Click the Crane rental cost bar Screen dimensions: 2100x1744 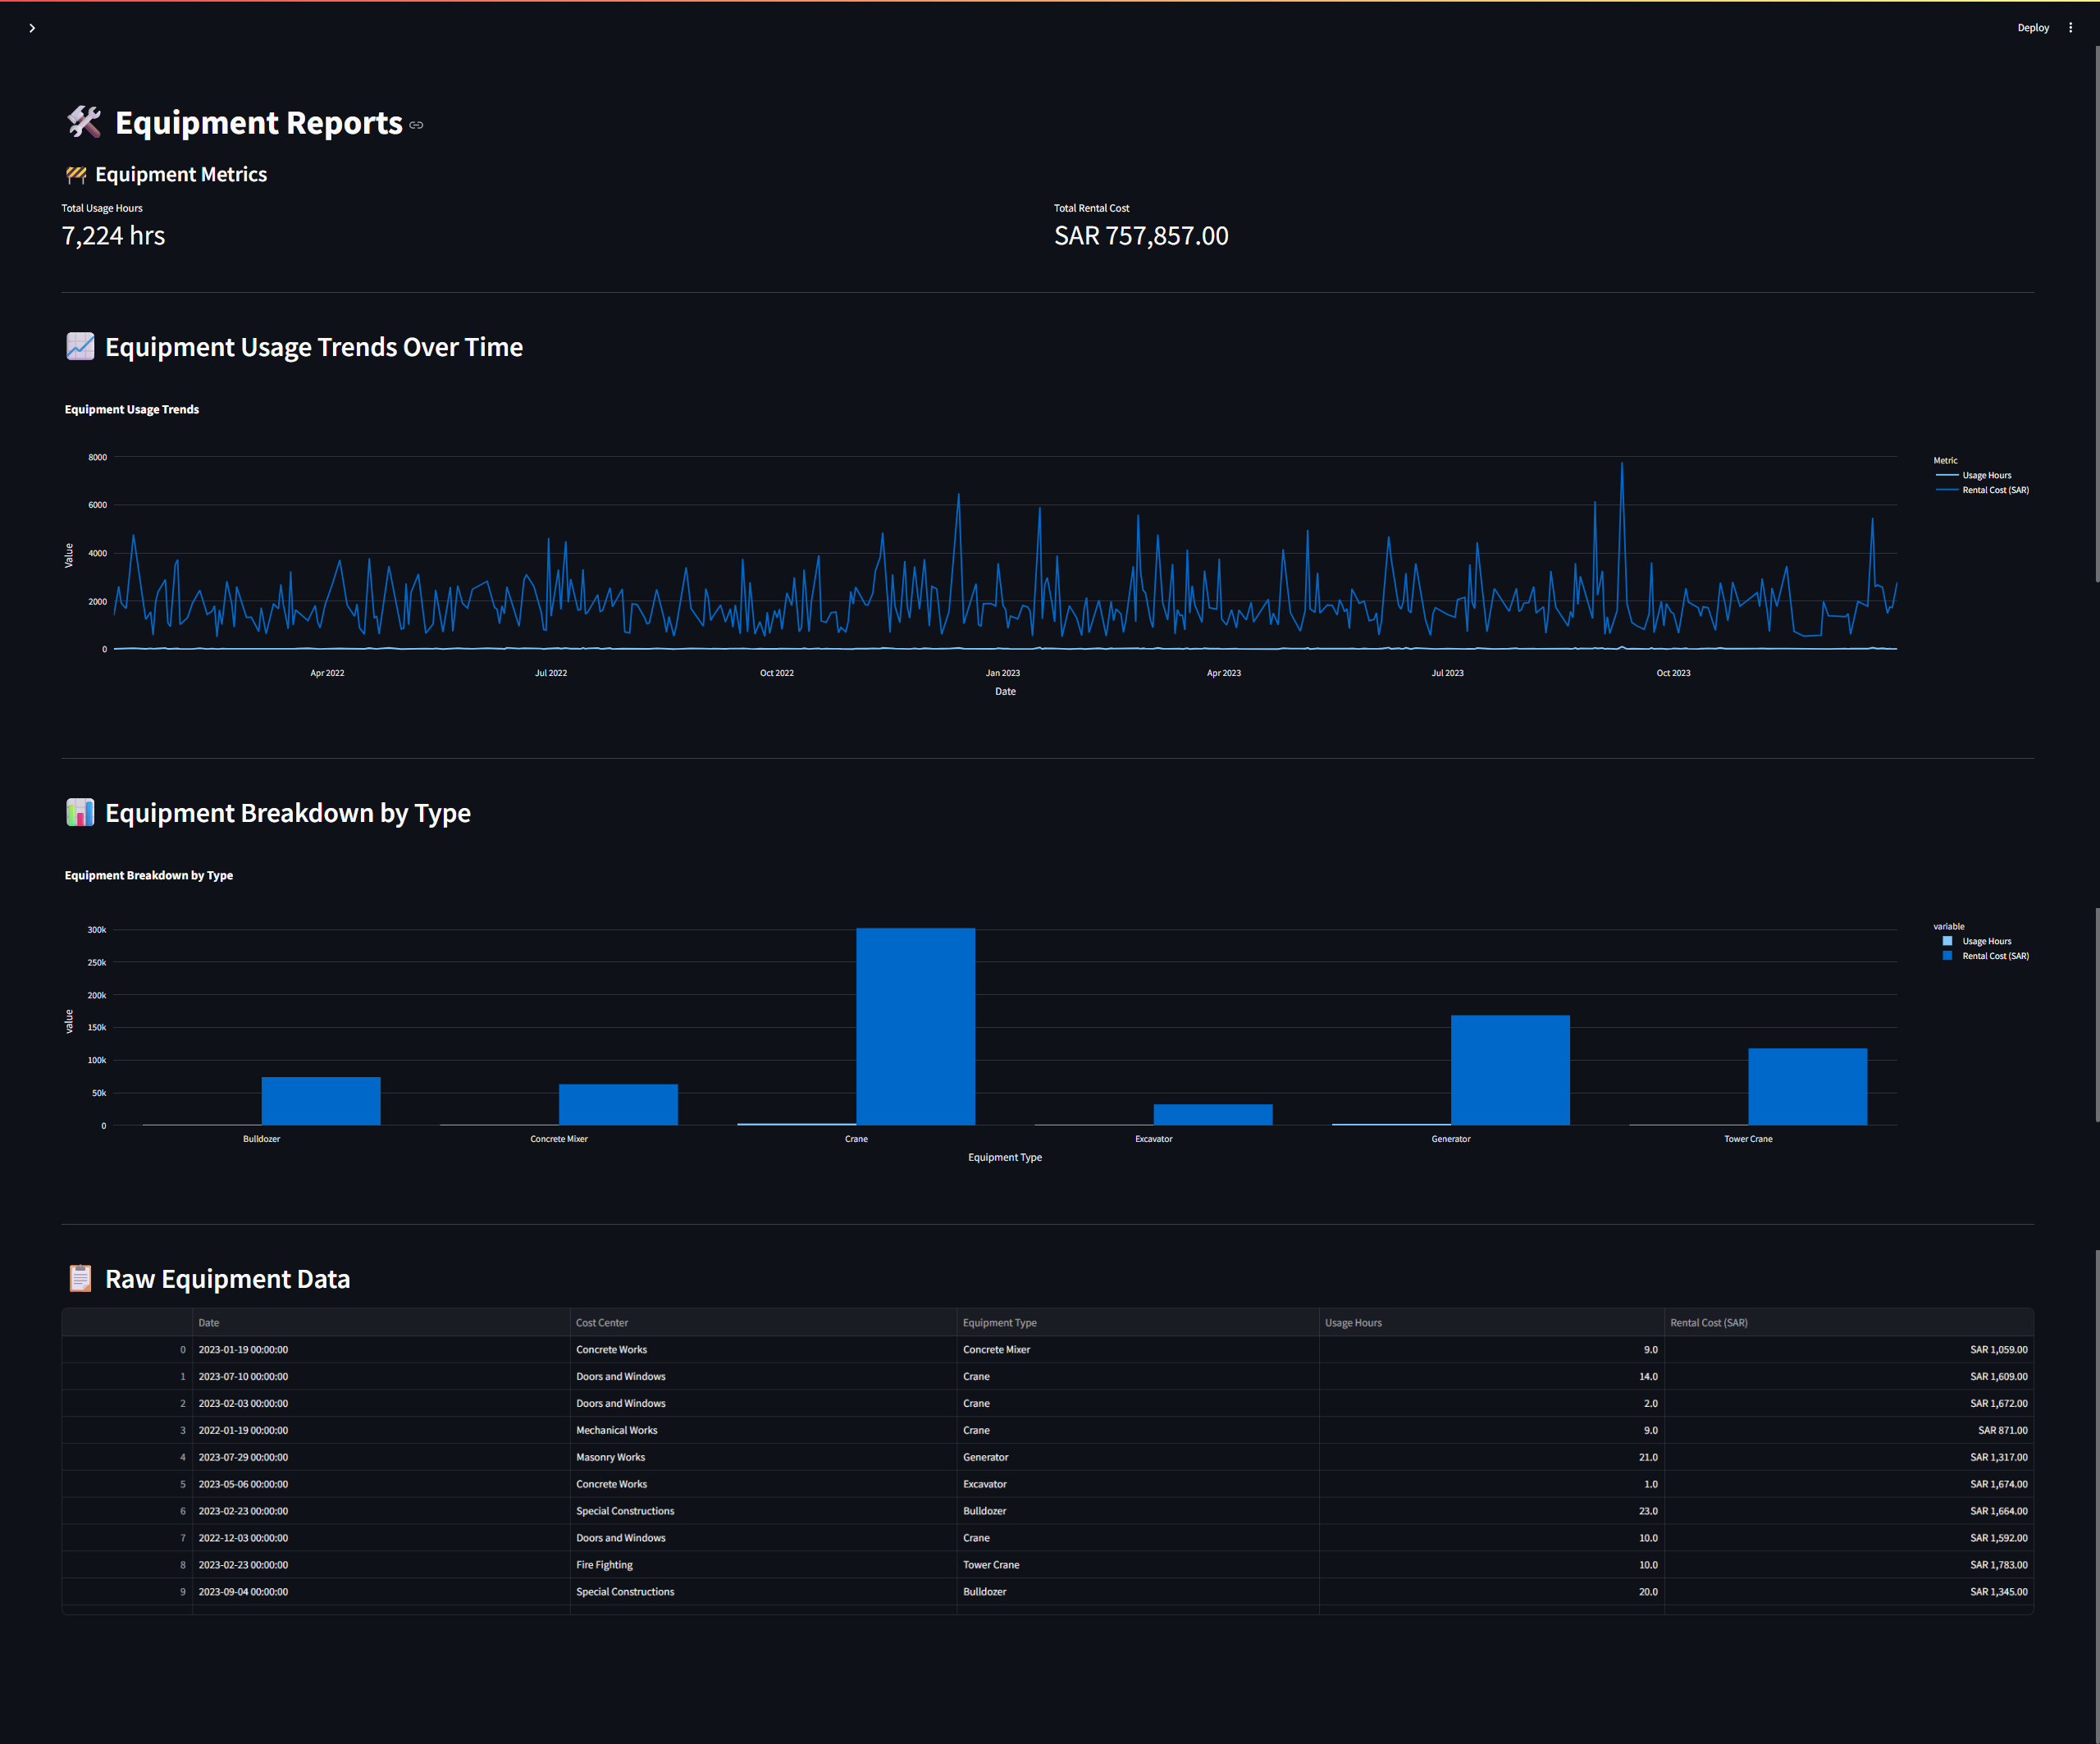pyautogui.click(x=915, y=1026)
